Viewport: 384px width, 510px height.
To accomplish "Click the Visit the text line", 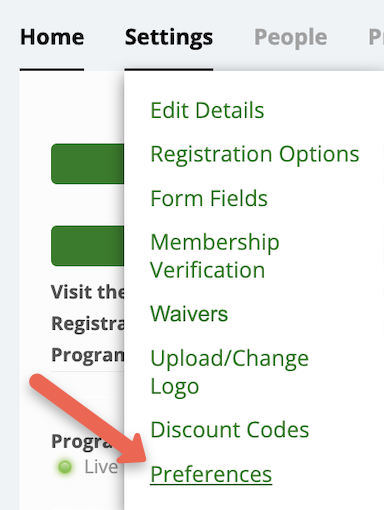I will (88, 292).
